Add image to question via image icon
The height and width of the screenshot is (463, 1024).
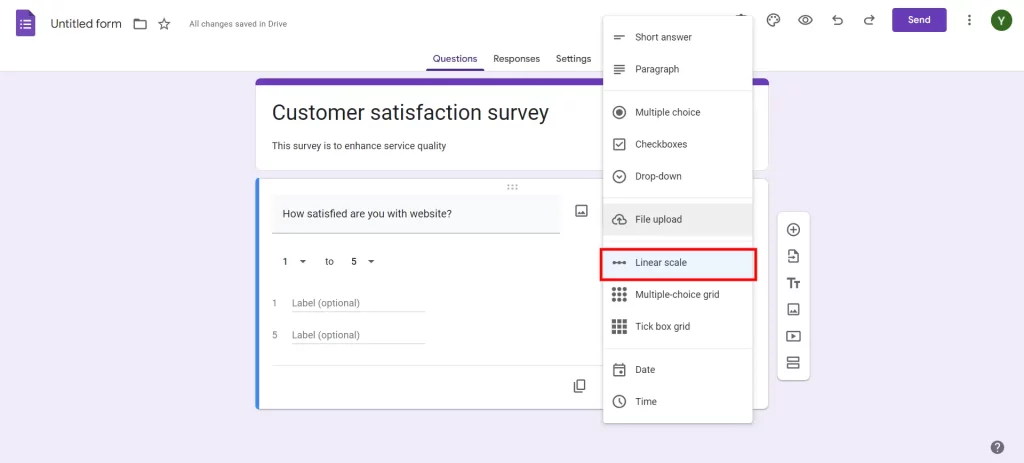click(581, 211)
